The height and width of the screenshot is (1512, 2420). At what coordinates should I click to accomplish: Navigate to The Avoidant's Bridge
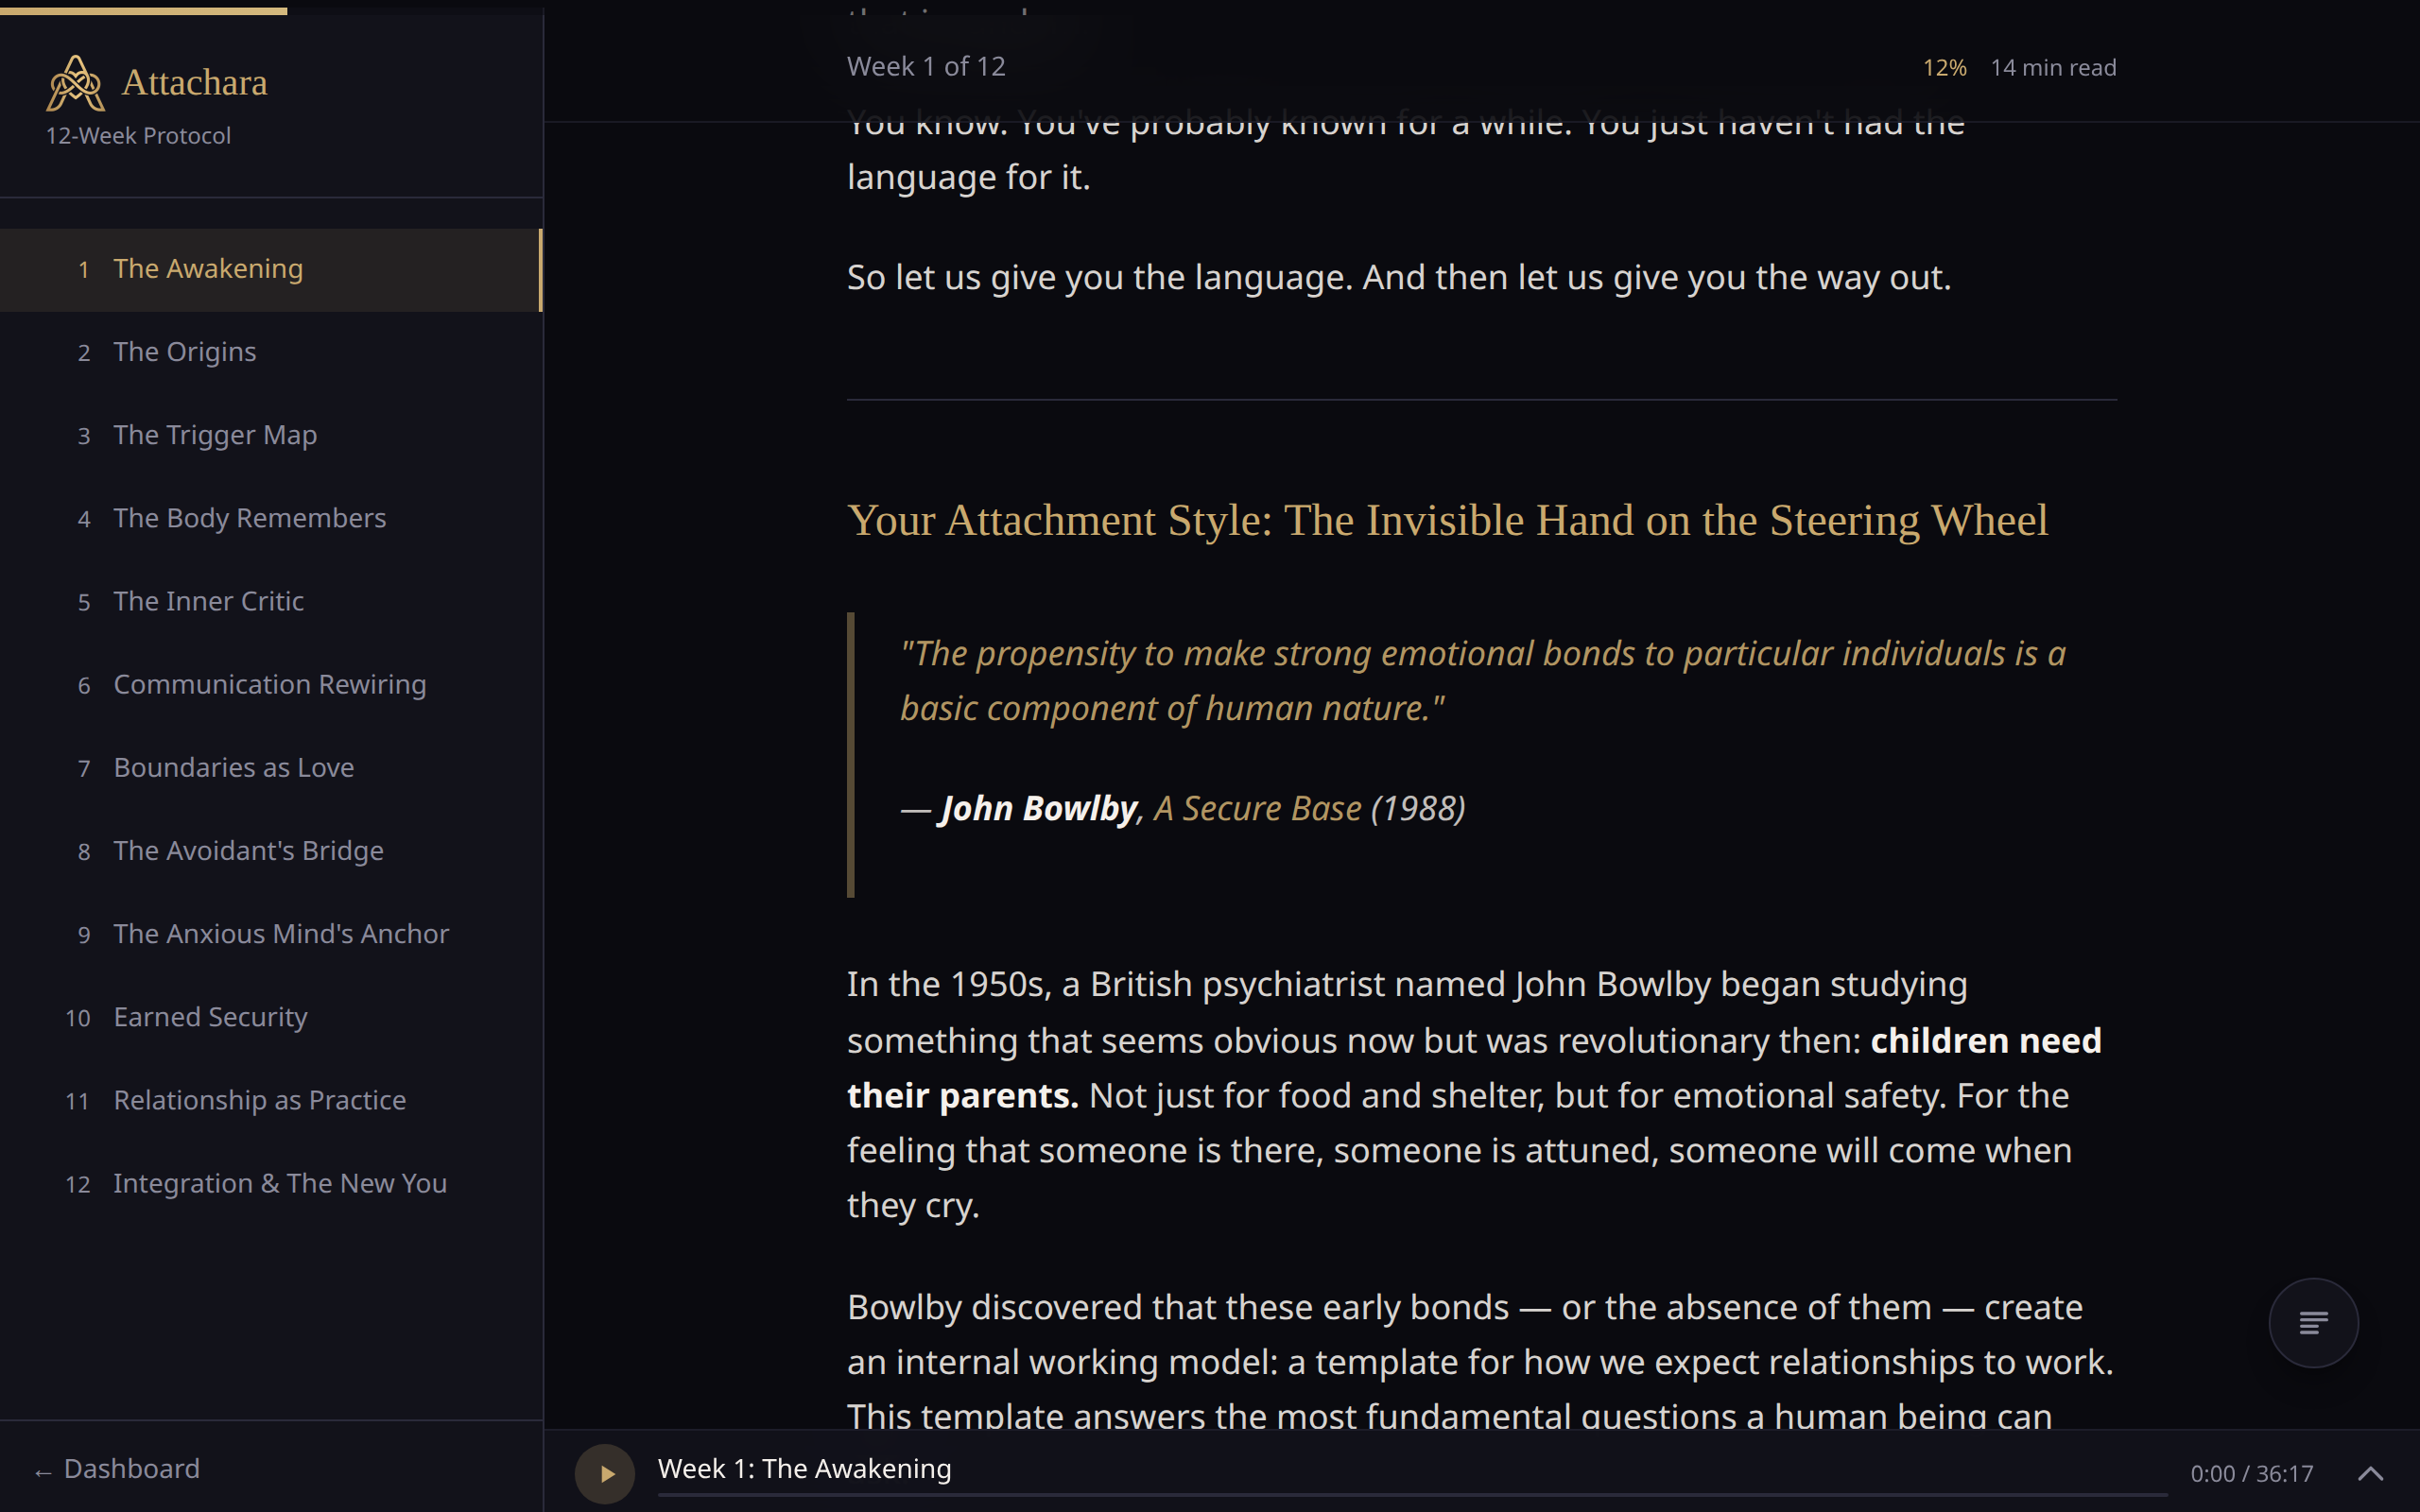click(x=248, y=850)
